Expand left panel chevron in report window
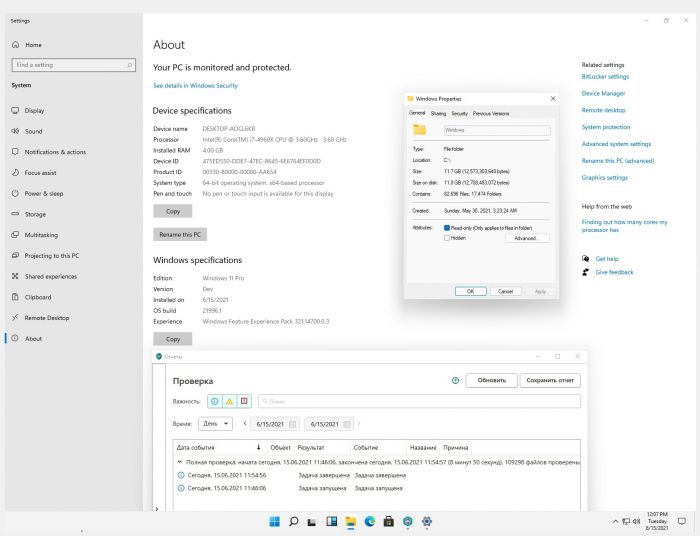This screenshot has width=700, height=536. pos(157,509)
